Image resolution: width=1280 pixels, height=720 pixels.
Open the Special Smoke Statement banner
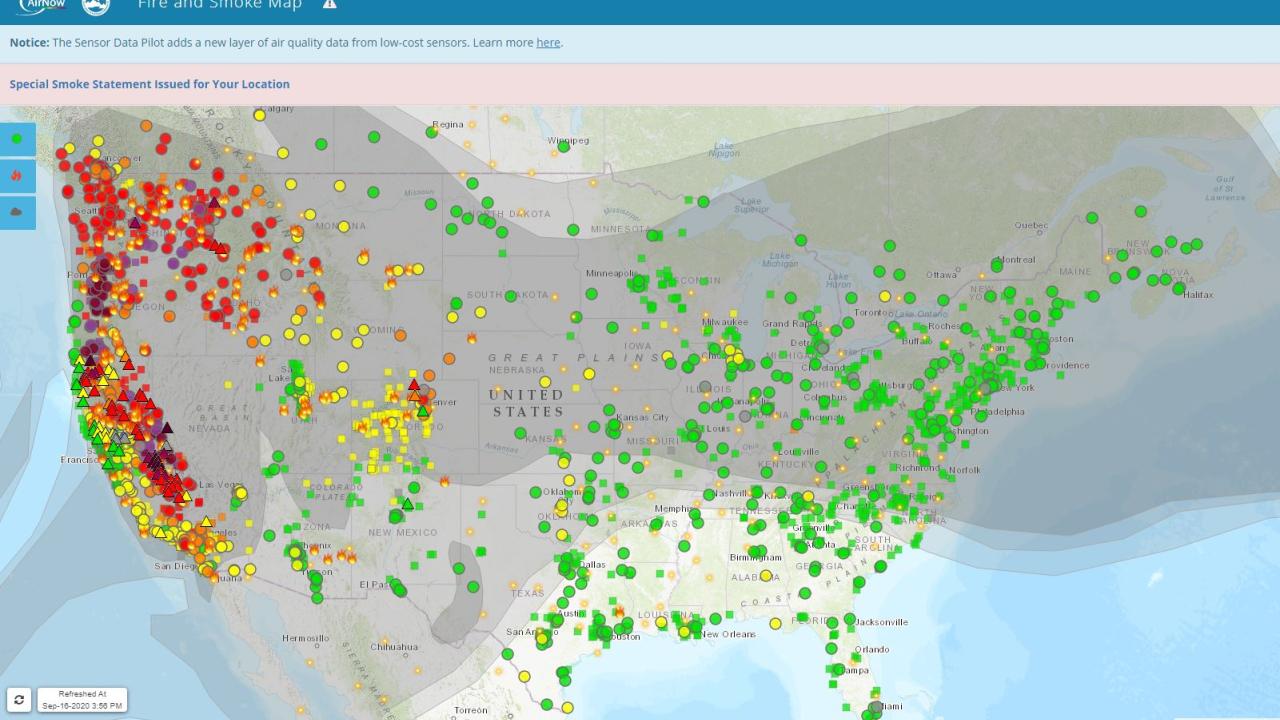click(148, 84)
